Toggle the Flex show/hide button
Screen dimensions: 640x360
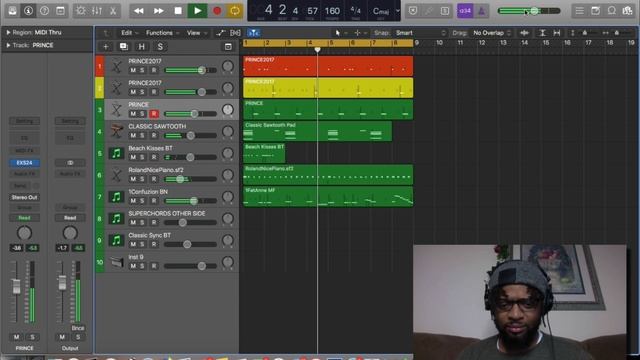click(x=236, y=33)
